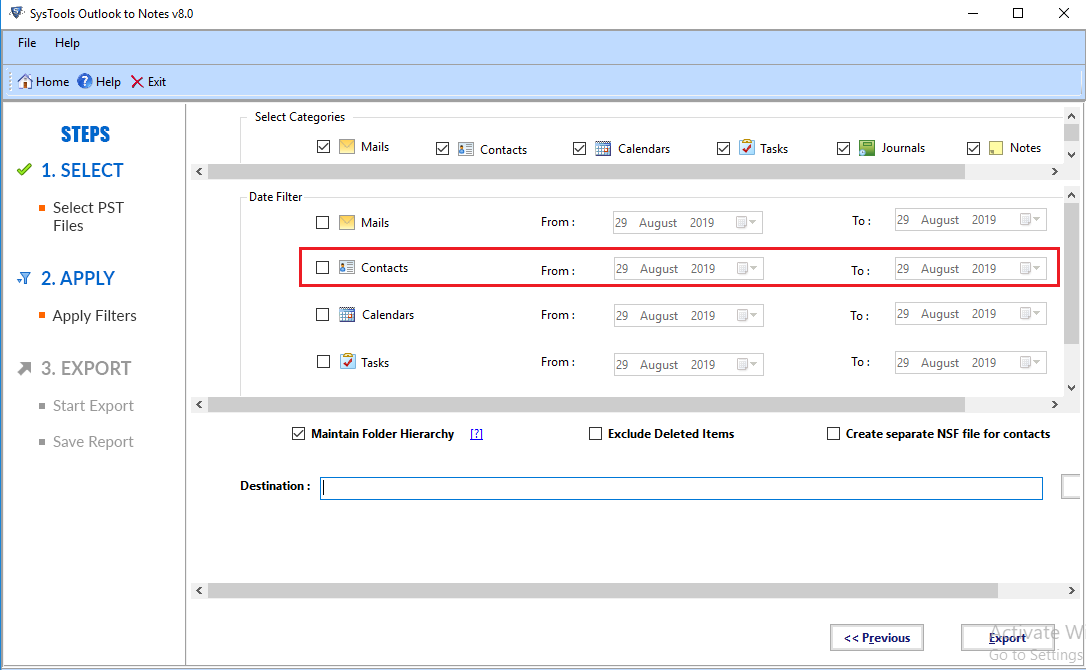Image resolution: width=1086 pixels, height=670 pixels.
Task: Click the red Exit X icon
Action: (137, 82)
